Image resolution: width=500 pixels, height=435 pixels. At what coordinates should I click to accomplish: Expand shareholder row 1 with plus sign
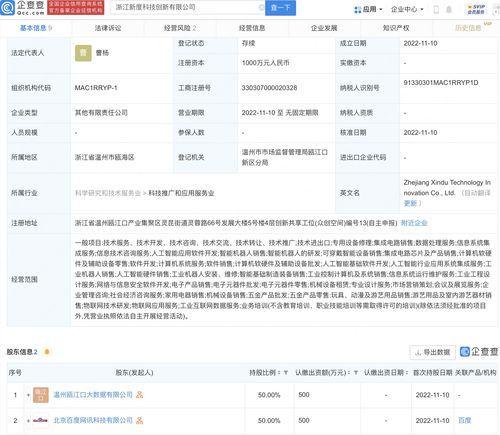pyautogui.click(x=28, y=395)
